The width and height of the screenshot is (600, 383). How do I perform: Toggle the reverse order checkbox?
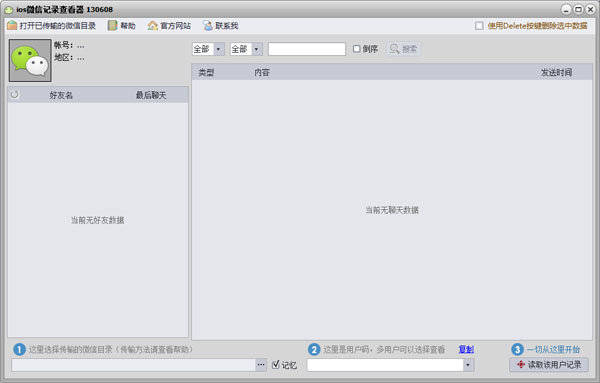[357, 49]
